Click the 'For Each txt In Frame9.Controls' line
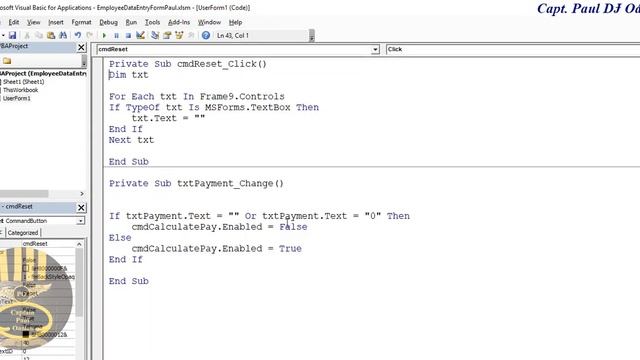 click(x=197, y=97)
